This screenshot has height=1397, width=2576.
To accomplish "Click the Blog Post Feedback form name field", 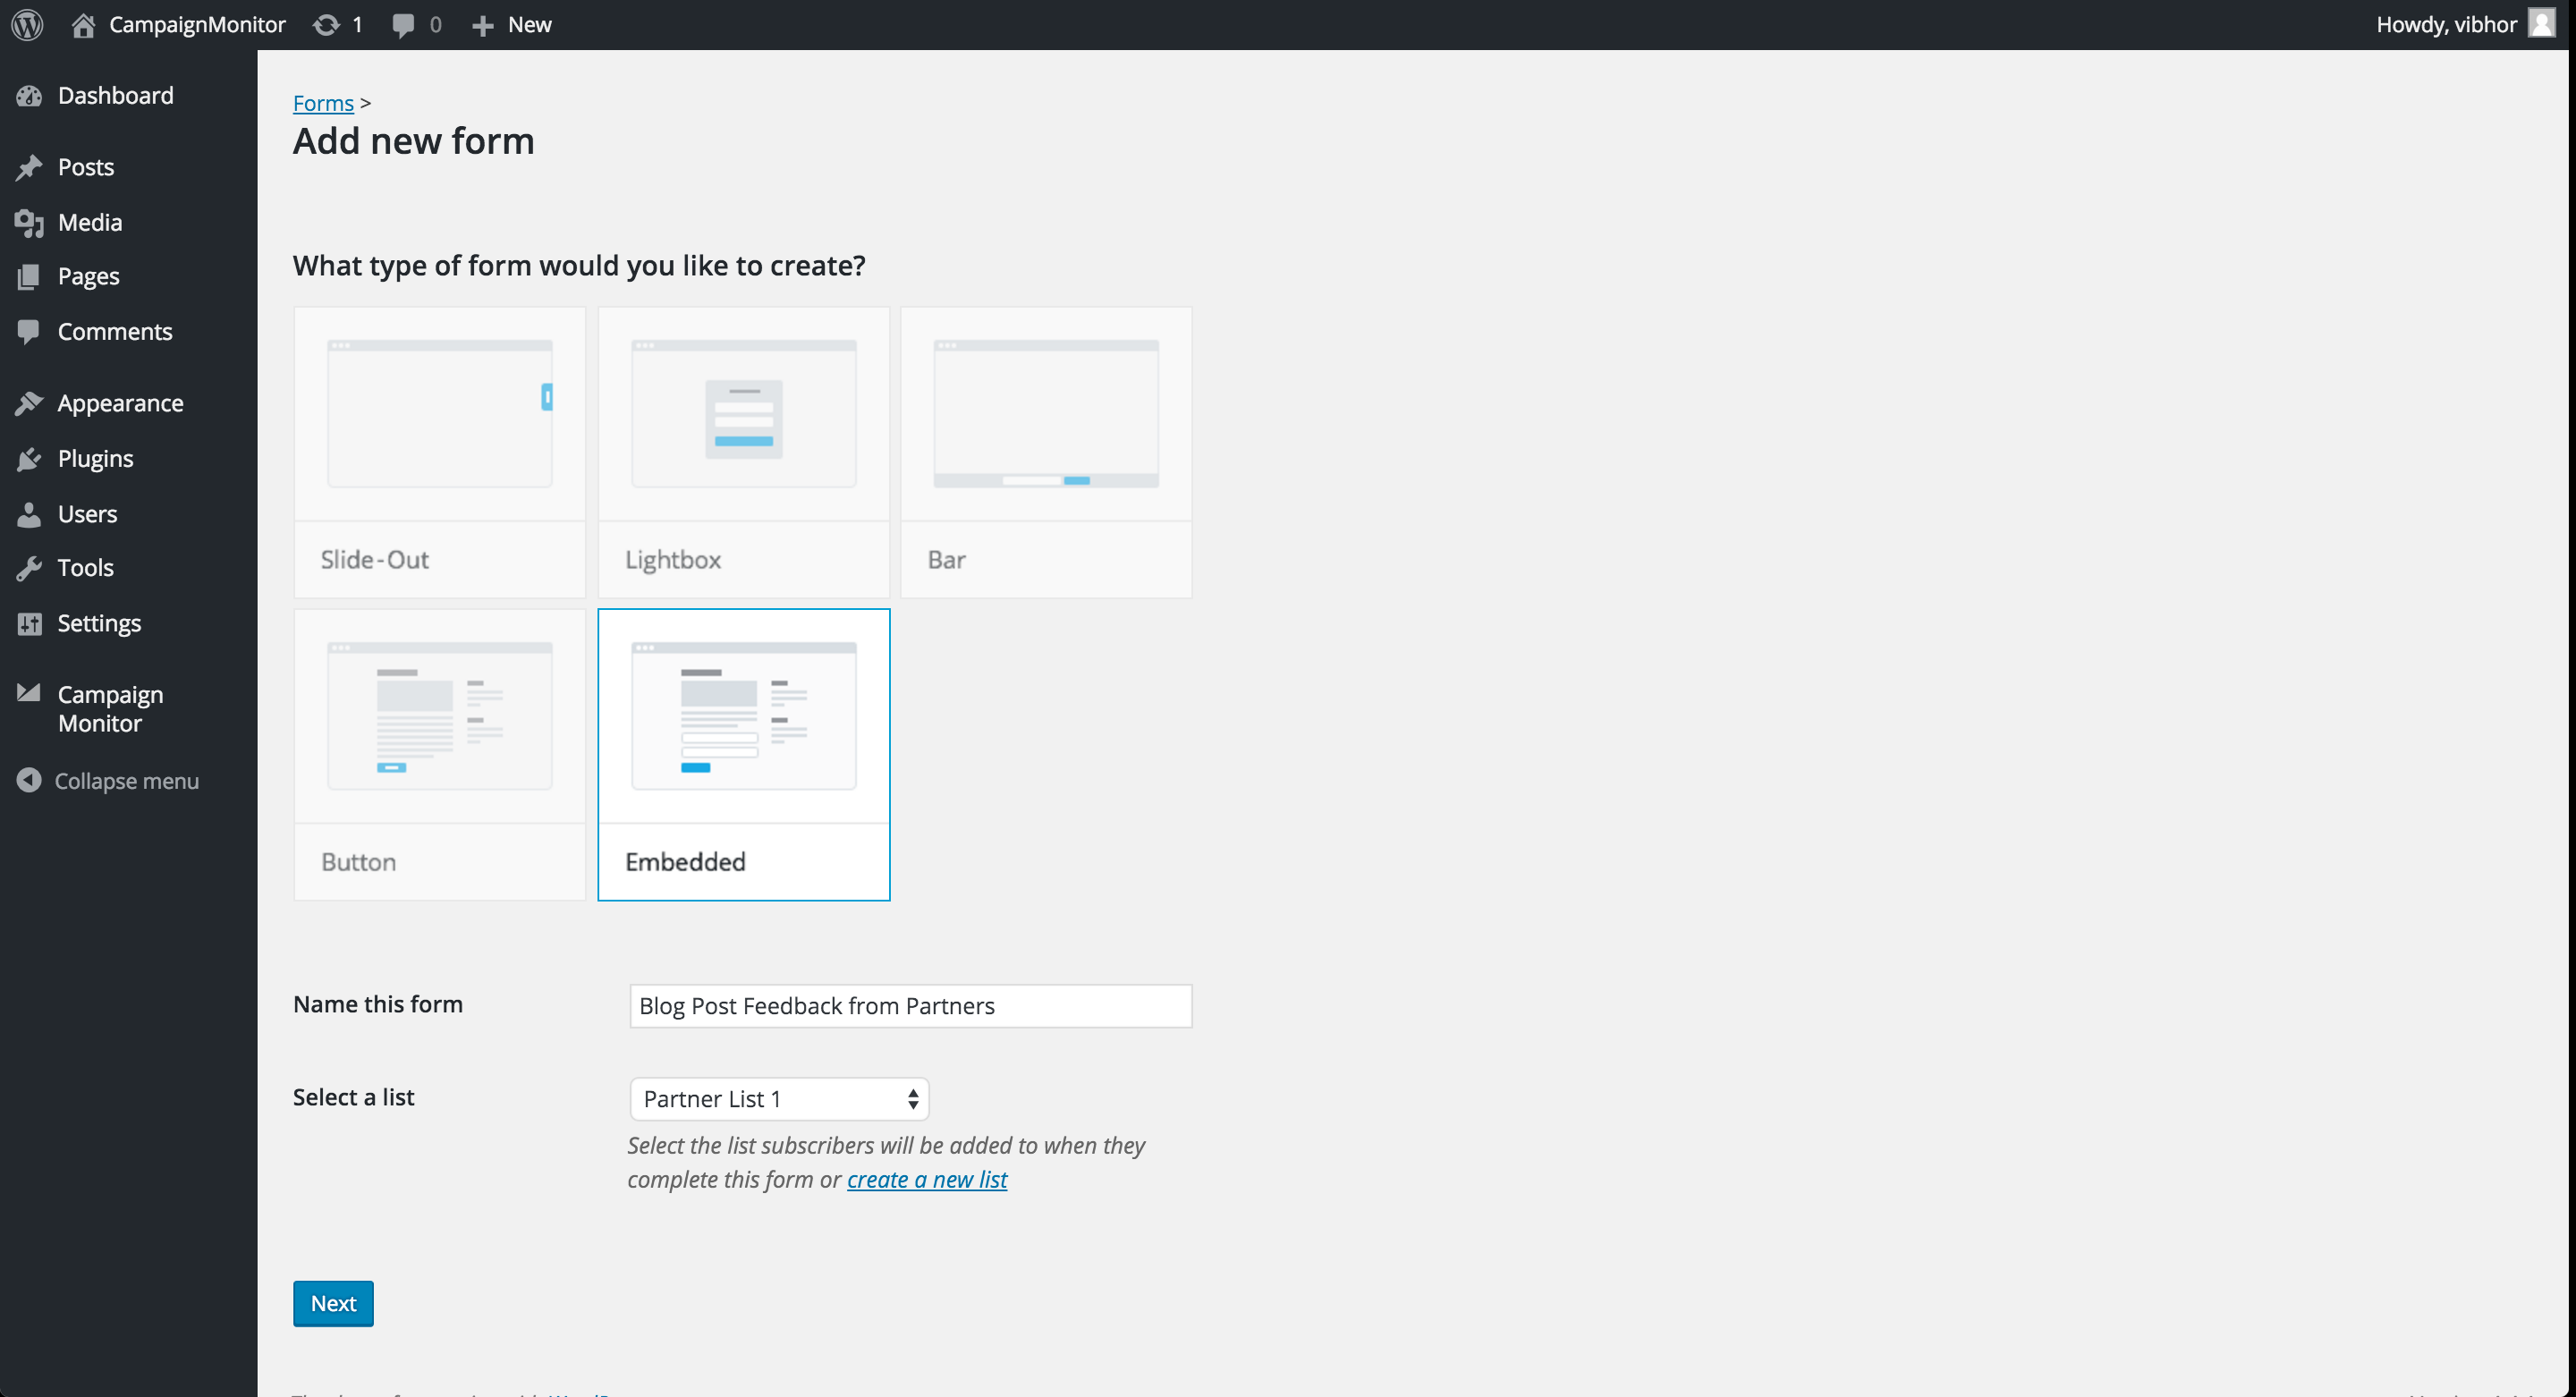I will coord(908,1004).
